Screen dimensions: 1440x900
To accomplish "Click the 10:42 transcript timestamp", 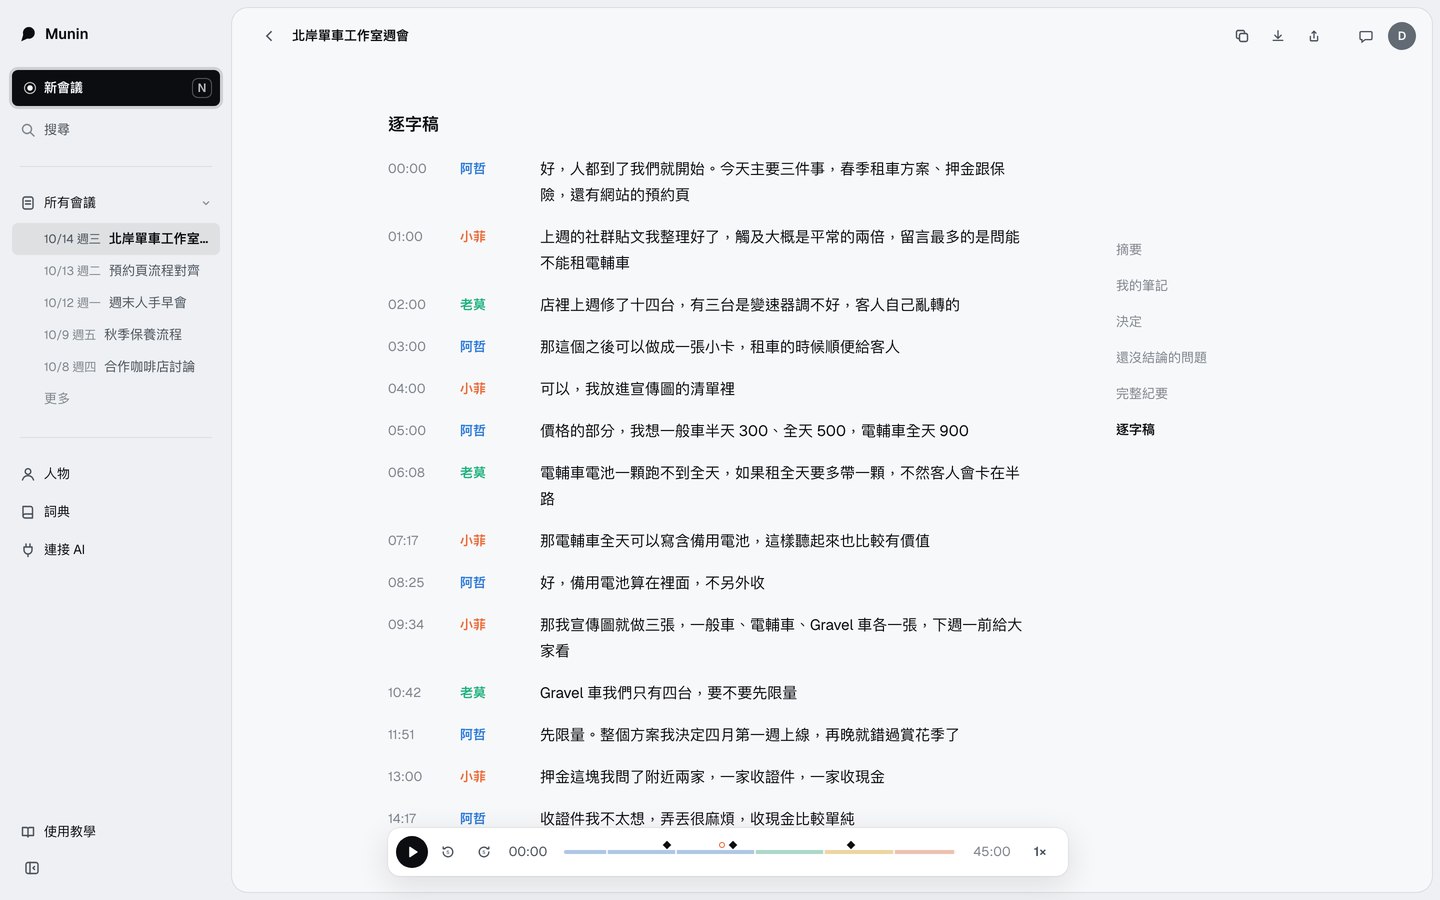I will click(x=405, y=693).
